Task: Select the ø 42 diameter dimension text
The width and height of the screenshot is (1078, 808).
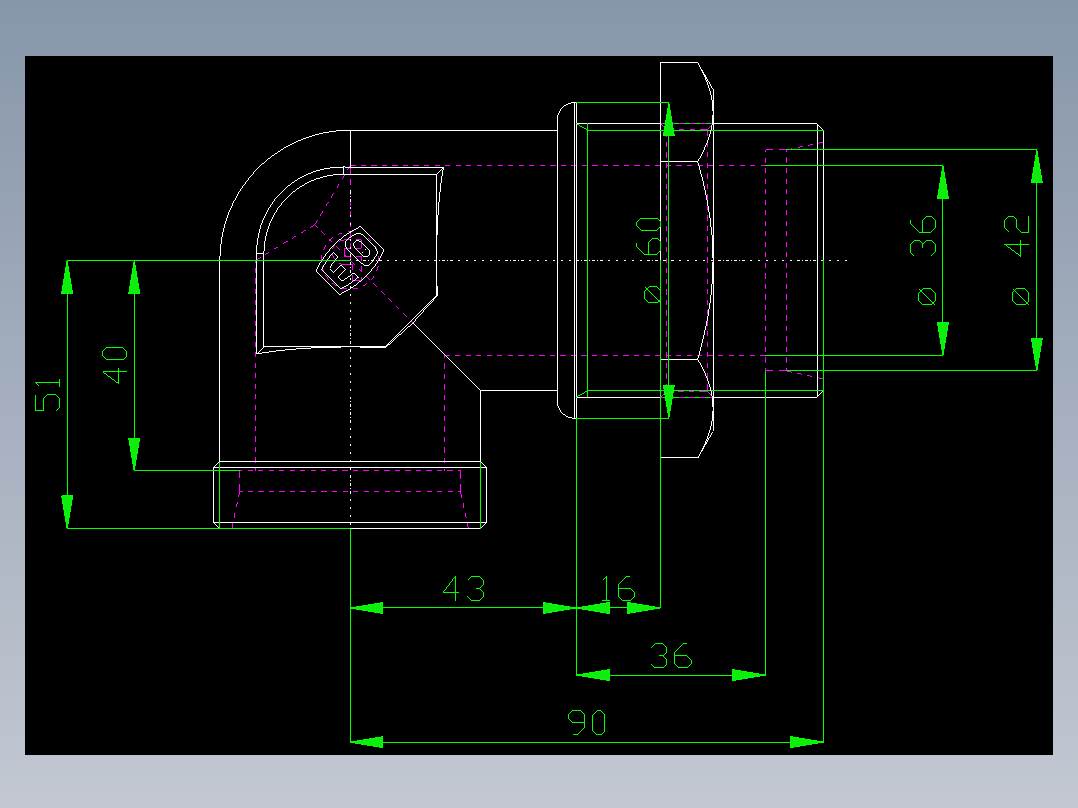Action: tap(1019, 260)
